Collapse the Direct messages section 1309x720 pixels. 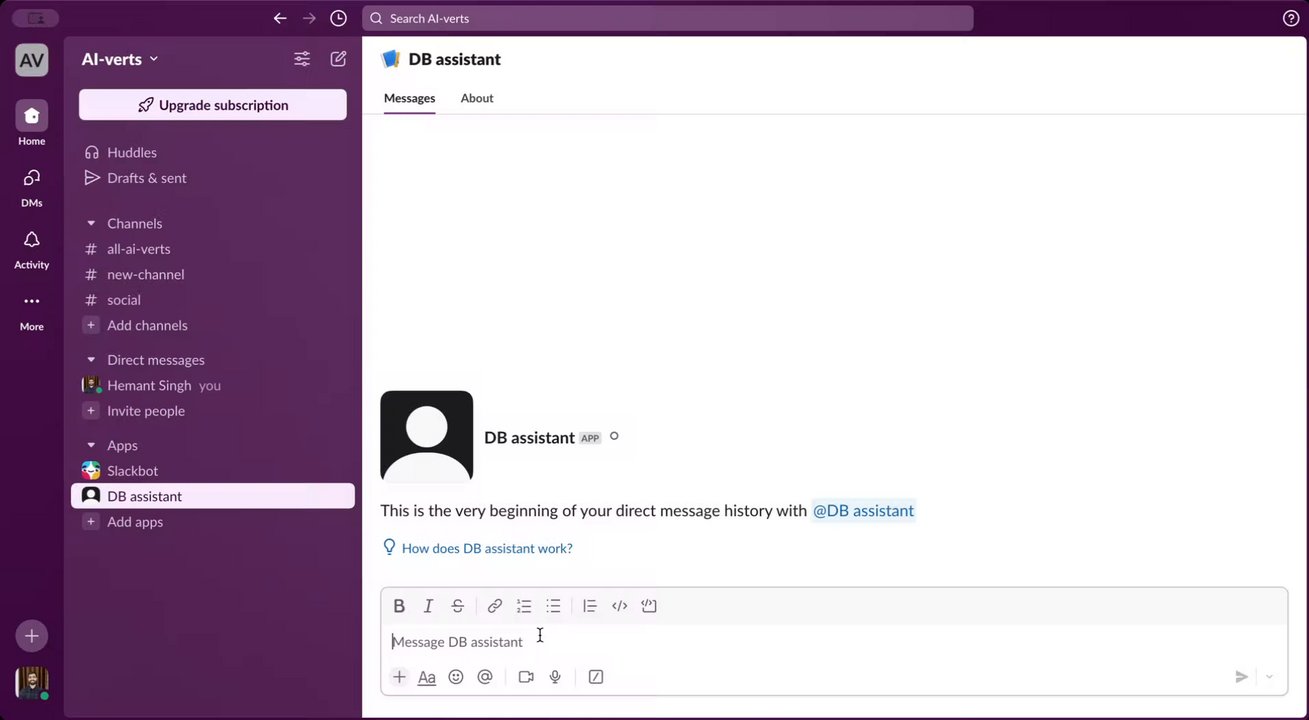click(91, 360)
